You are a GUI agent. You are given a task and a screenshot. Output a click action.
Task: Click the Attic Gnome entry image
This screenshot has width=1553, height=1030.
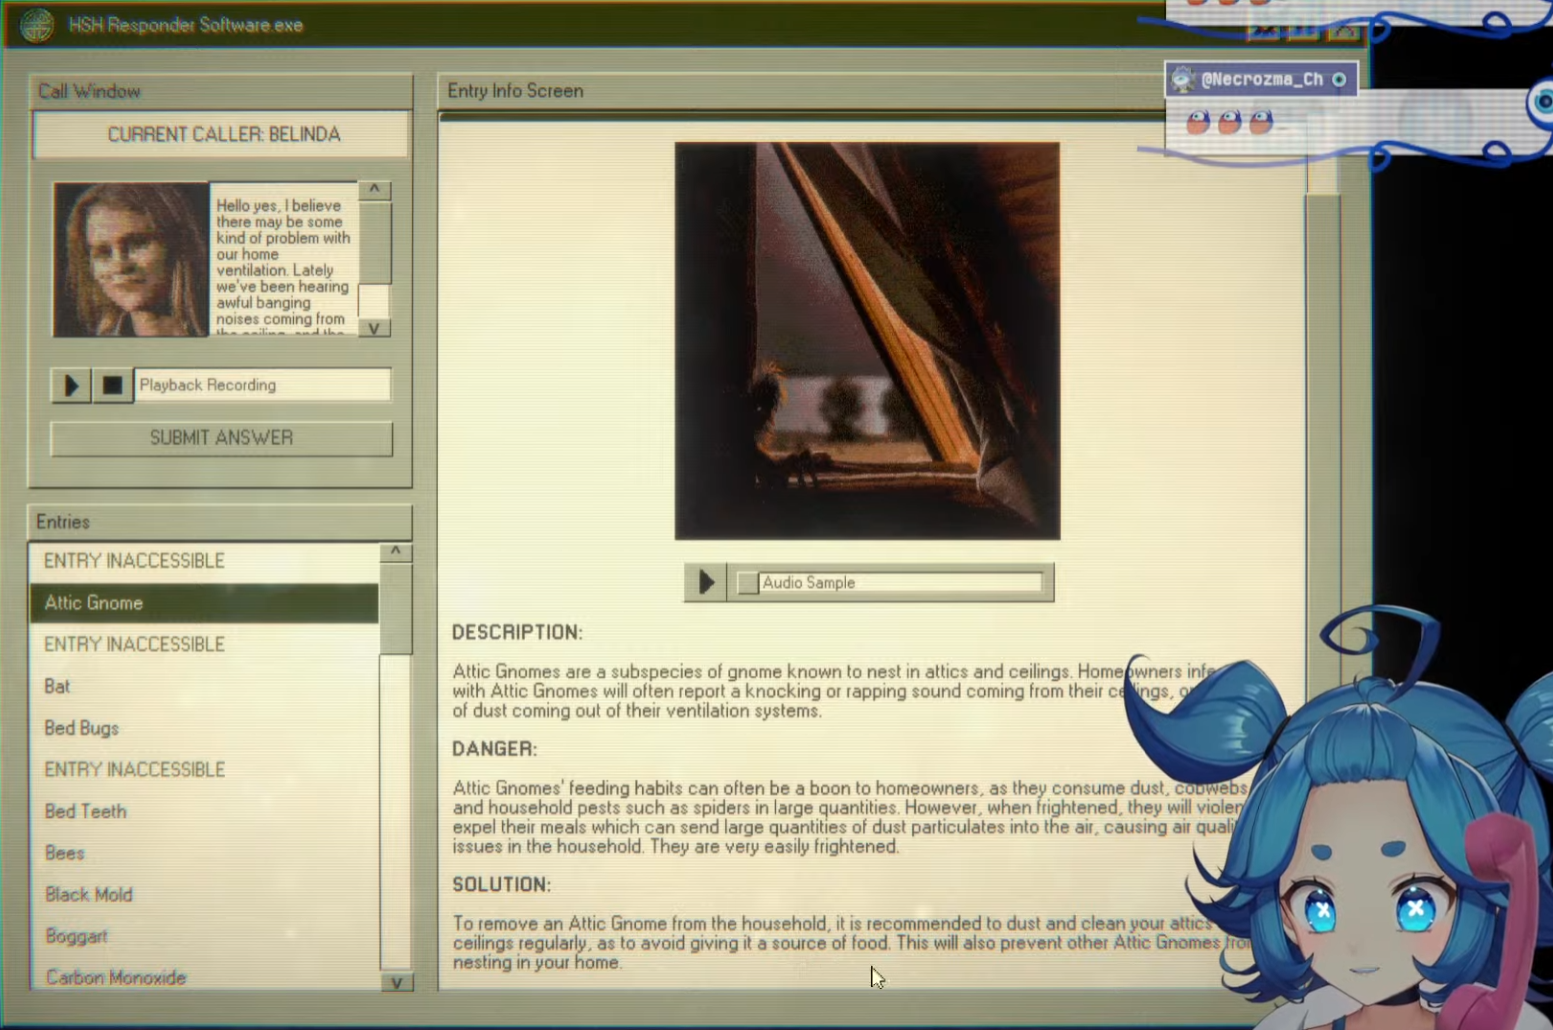click(x=867, y=341)
